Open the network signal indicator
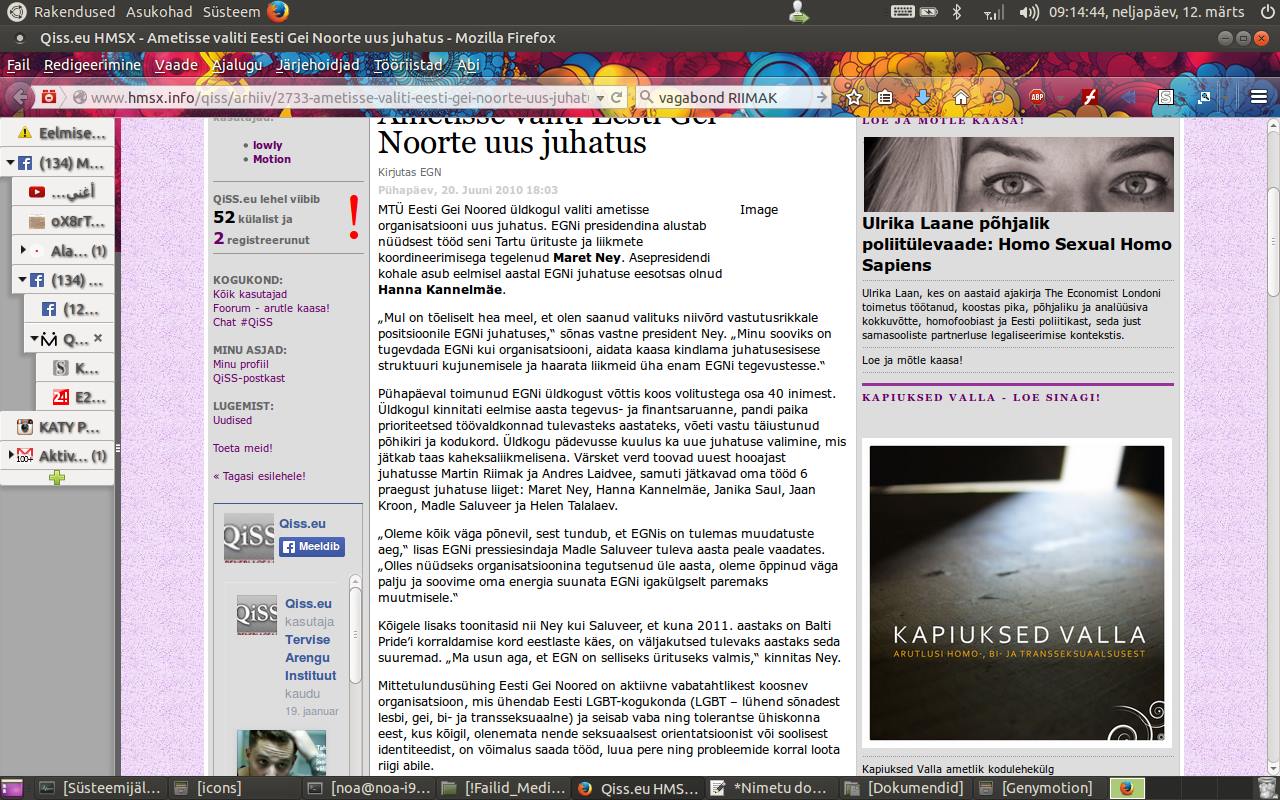 pyautogui.click(x=993, y=12)
